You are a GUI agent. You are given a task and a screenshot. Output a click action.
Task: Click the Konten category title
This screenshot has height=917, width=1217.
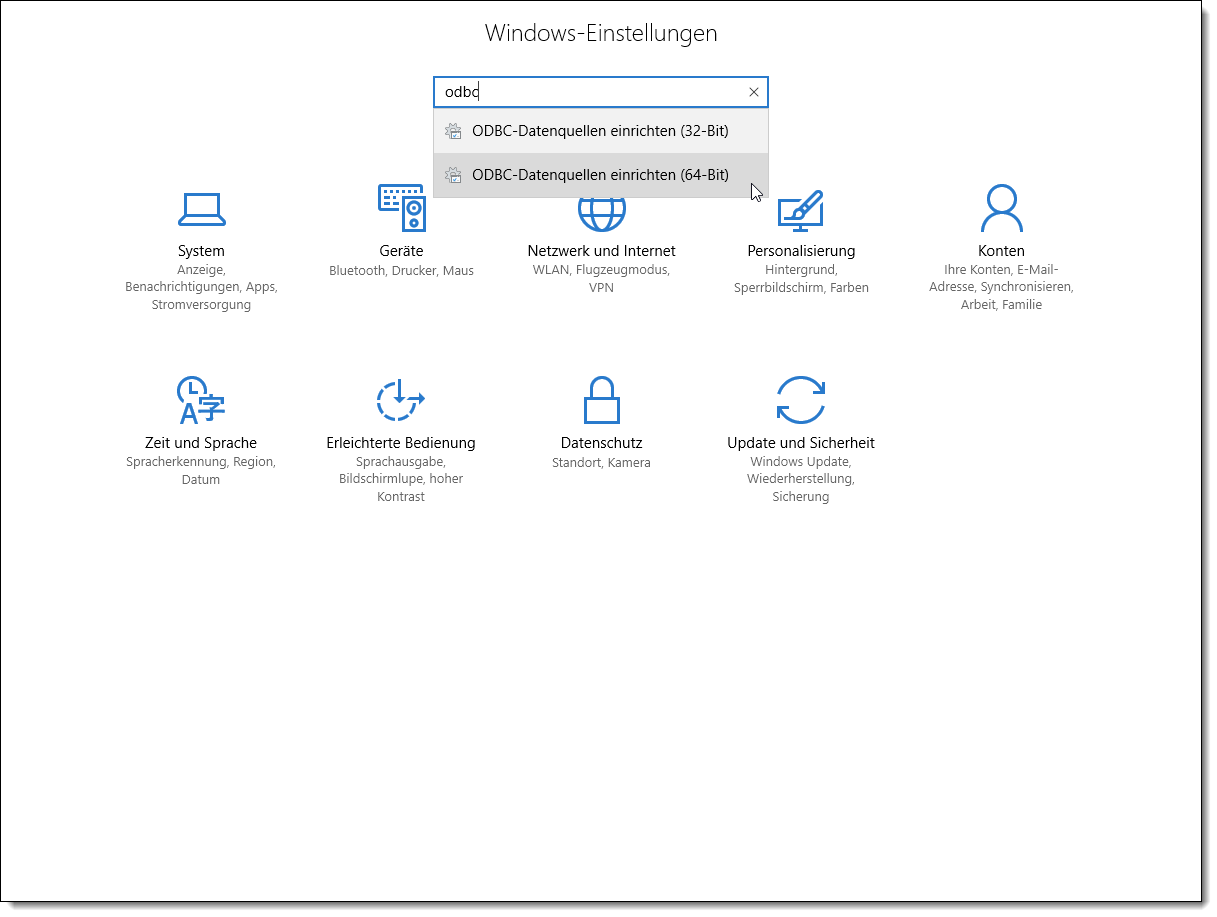pyautogui.click(x=1001, y=251)
